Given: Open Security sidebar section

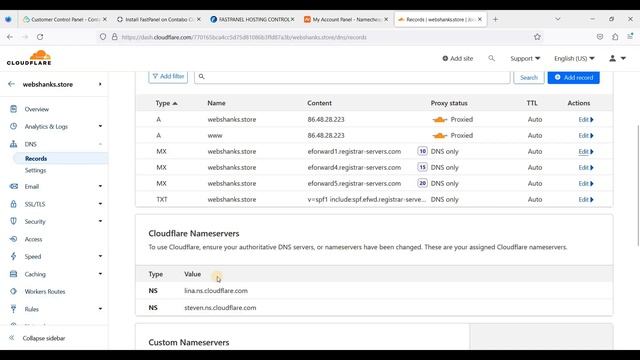Looking at the screenshot, I should [35, 222].
